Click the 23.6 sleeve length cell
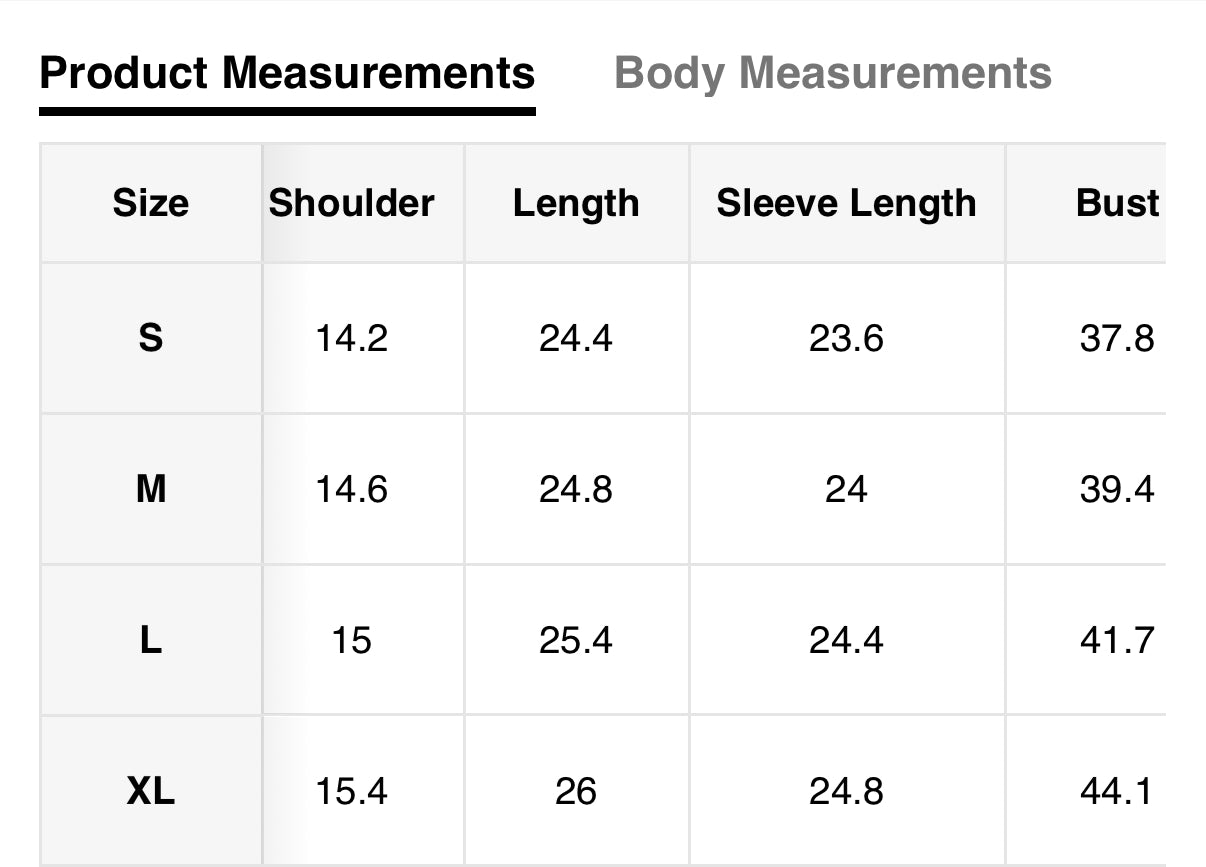This screenshot has height=867, width=1206. [x=846, y=339]
